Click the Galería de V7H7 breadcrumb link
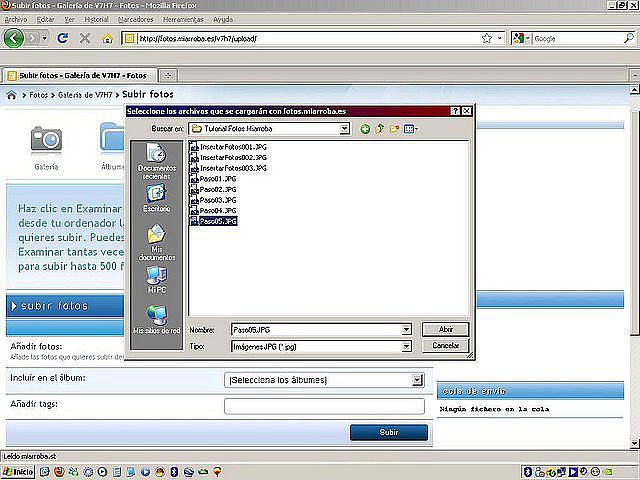 85,95
